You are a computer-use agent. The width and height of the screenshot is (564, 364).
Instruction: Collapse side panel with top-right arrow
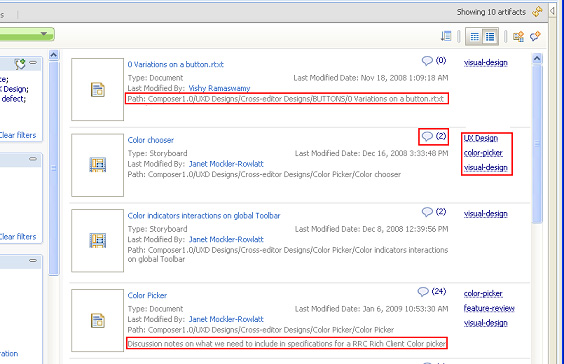tap(552, 12)
